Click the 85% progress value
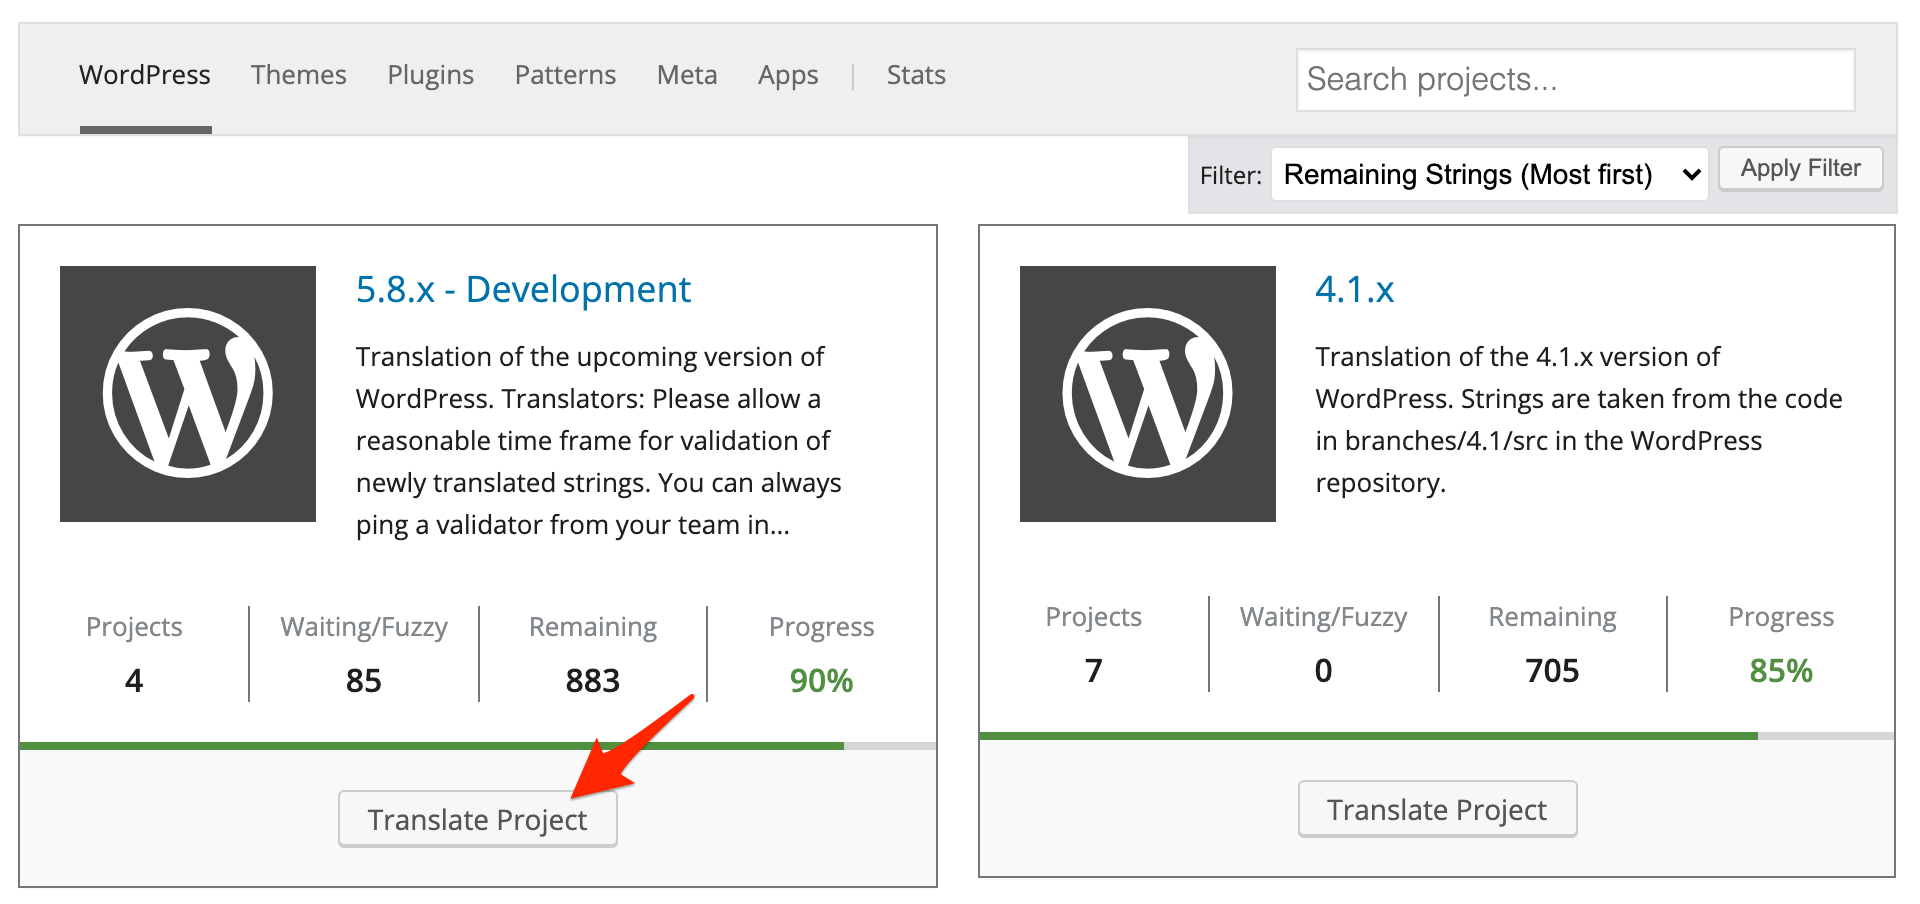This screenshot has width=1920, height=904. point(1781,671)
